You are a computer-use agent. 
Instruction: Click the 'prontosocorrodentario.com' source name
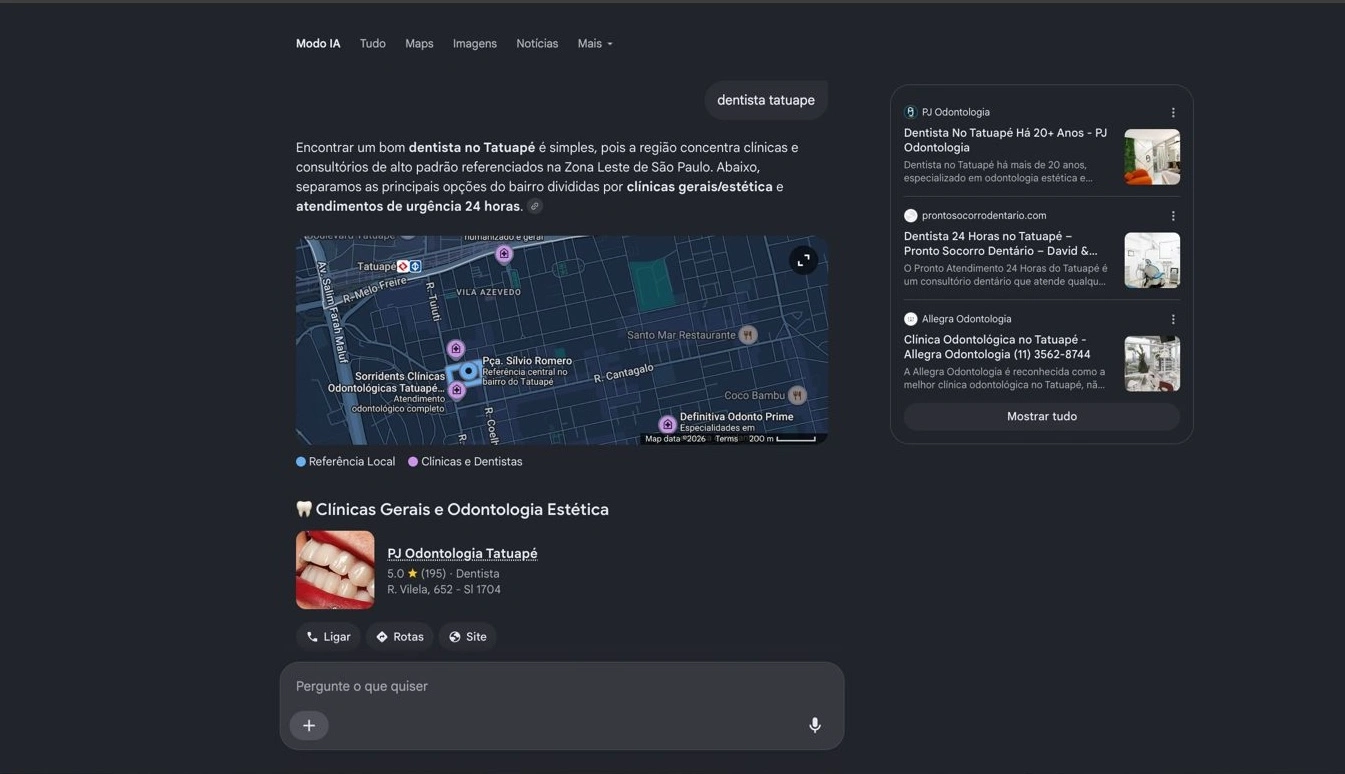(x=984, y=216)
